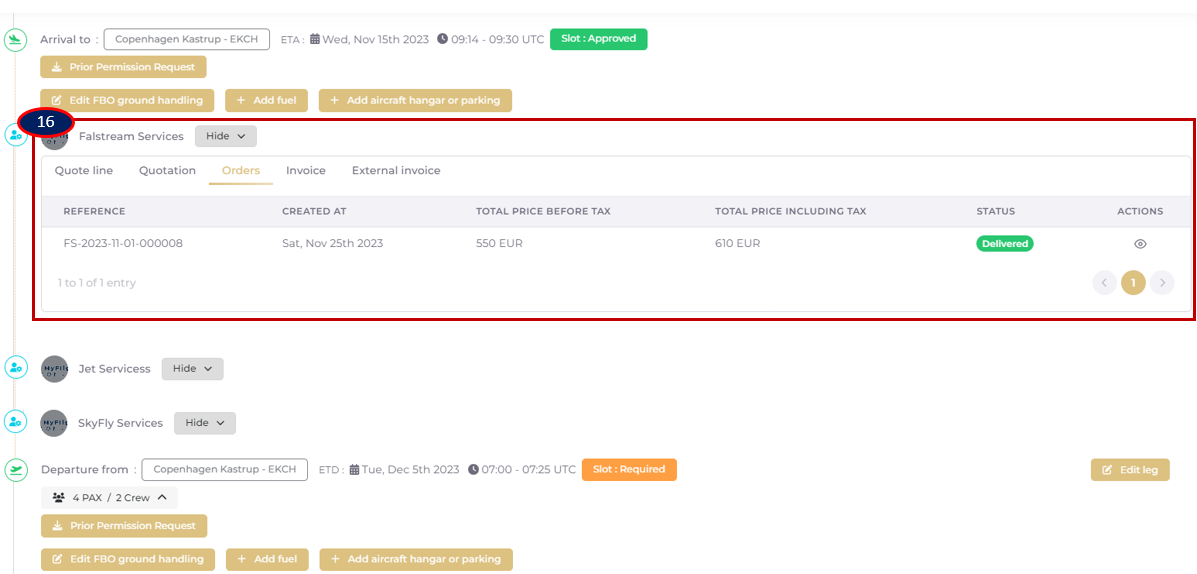Collapse Jet Servicess with Hide dropdown

click(x=192, y=369)
